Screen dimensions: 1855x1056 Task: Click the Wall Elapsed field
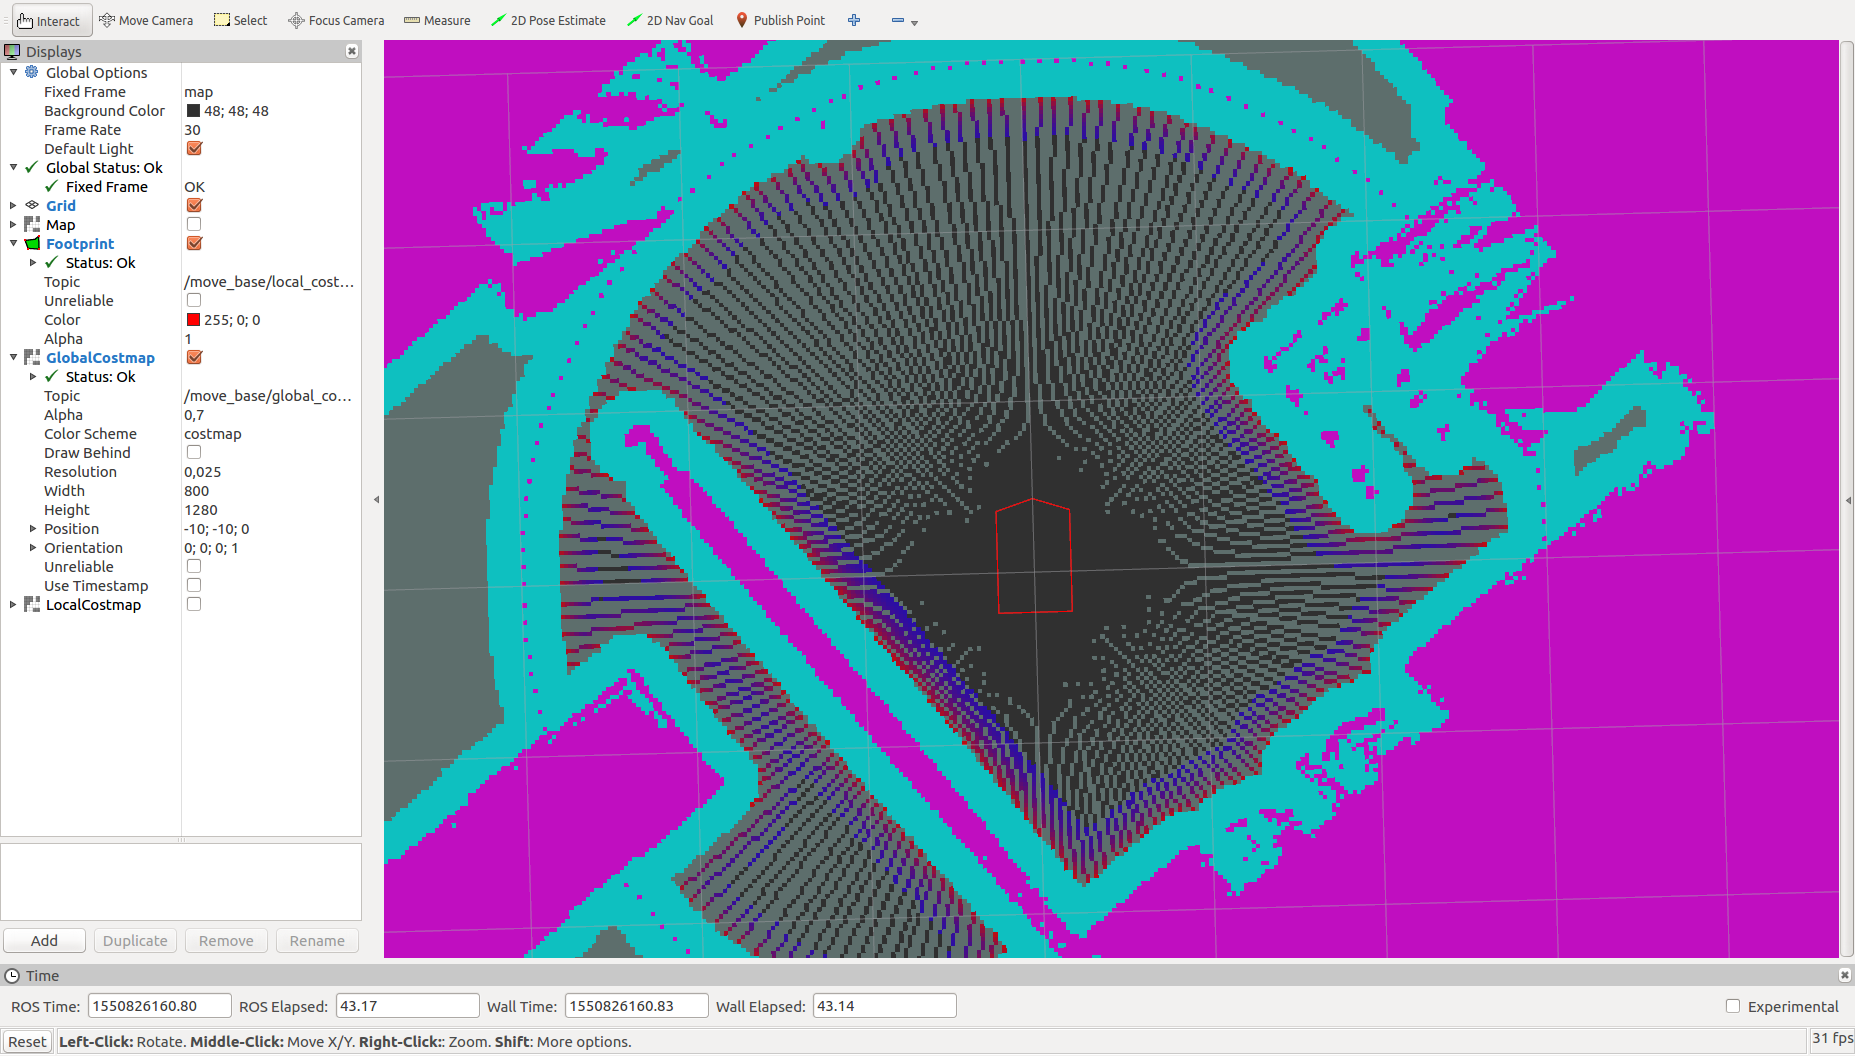(x=884, y=1006)
